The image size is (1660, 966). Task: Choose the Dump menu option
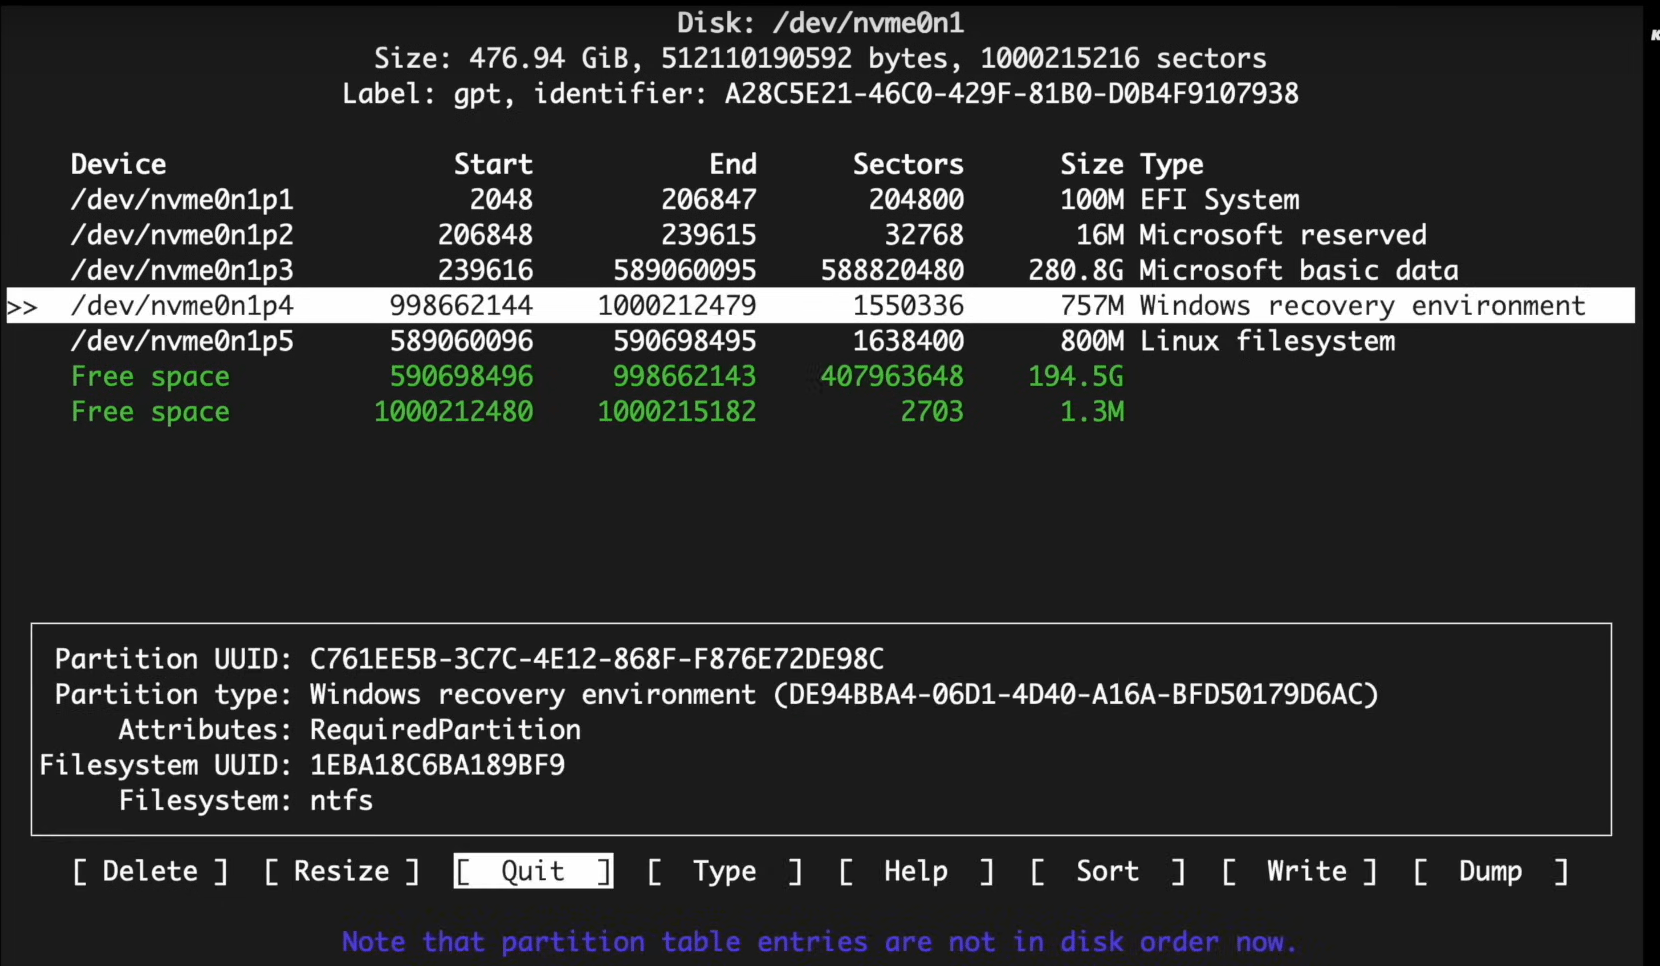coord(1490,871)
